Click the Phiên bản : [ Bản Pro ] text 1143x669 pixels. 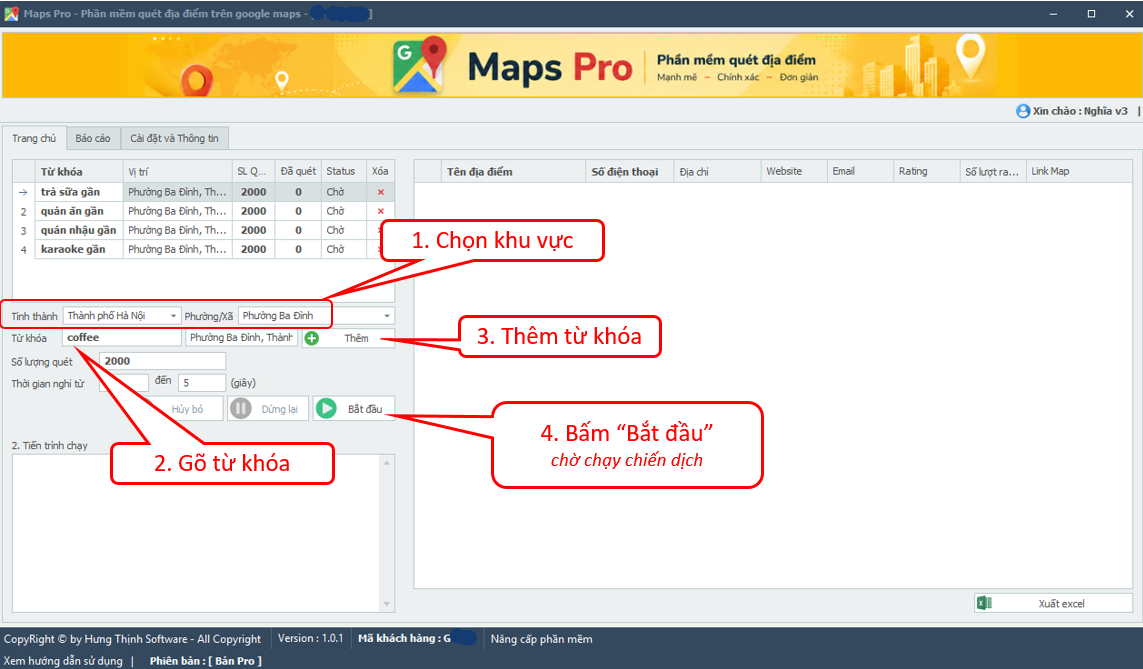pyautogui.click(x=206, y=661)
